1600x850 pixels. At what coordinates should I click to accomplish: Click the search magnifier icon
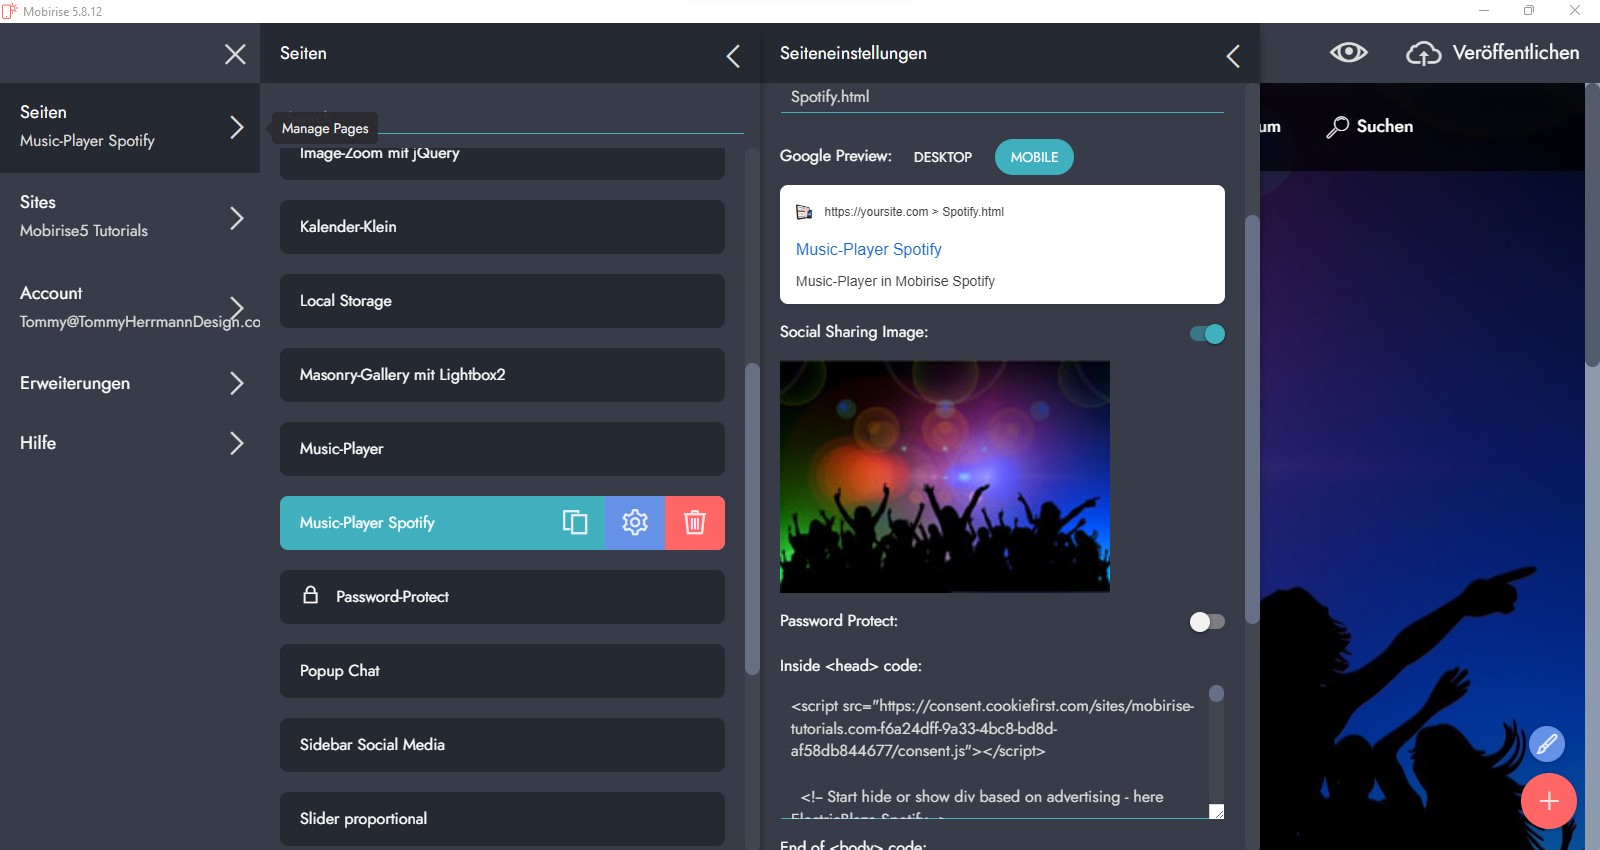pyautogui.click(x=1337, y=127)
